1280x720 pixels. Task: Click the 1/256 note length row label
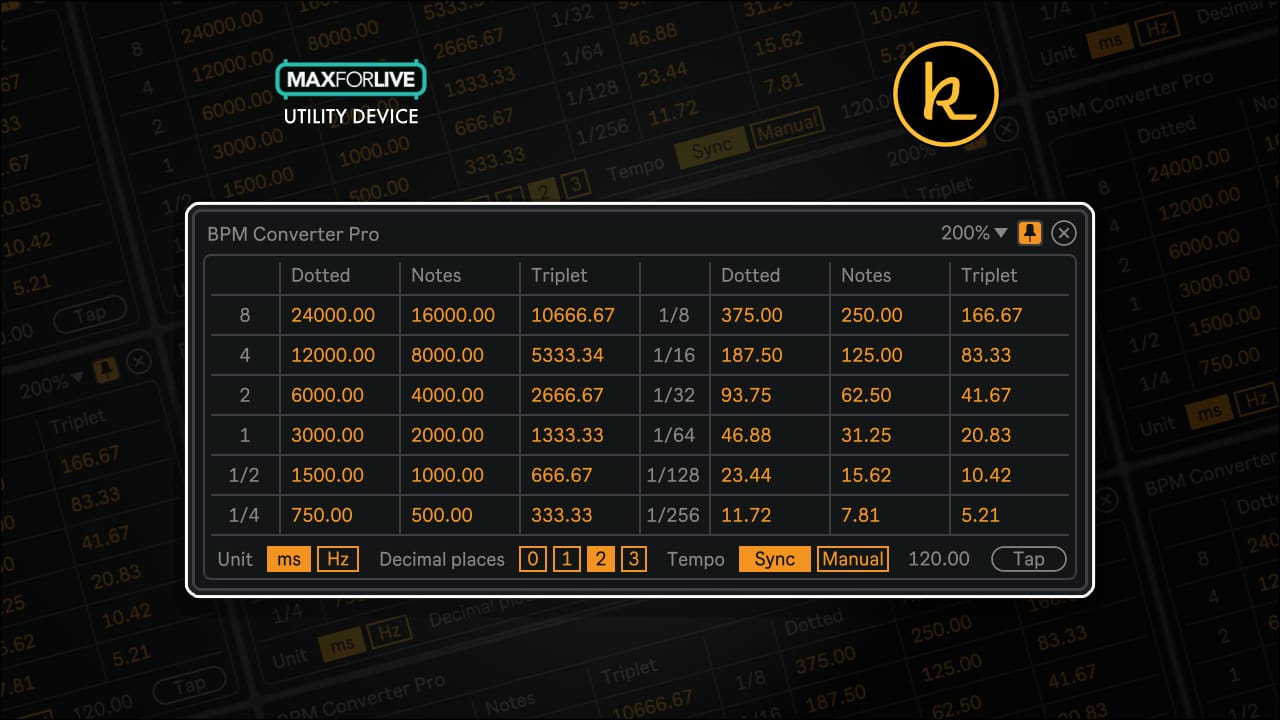point(673,515)
